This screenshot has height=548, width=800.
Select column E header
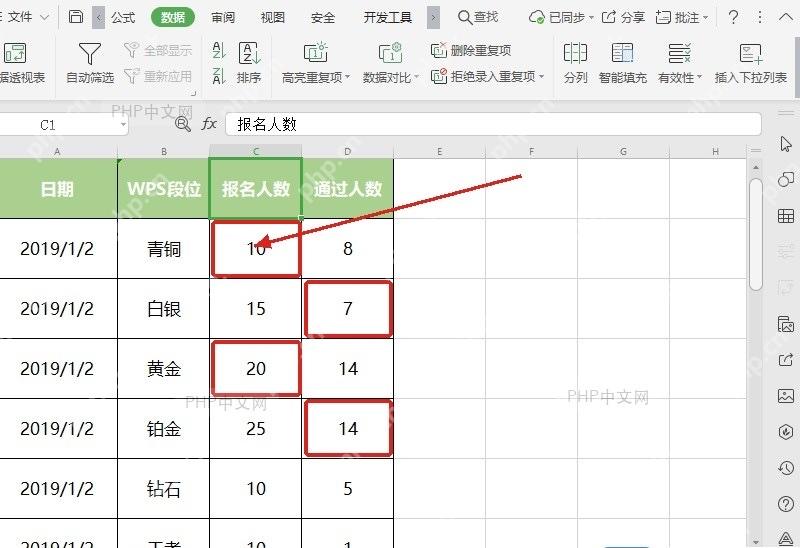click(439, 151)
